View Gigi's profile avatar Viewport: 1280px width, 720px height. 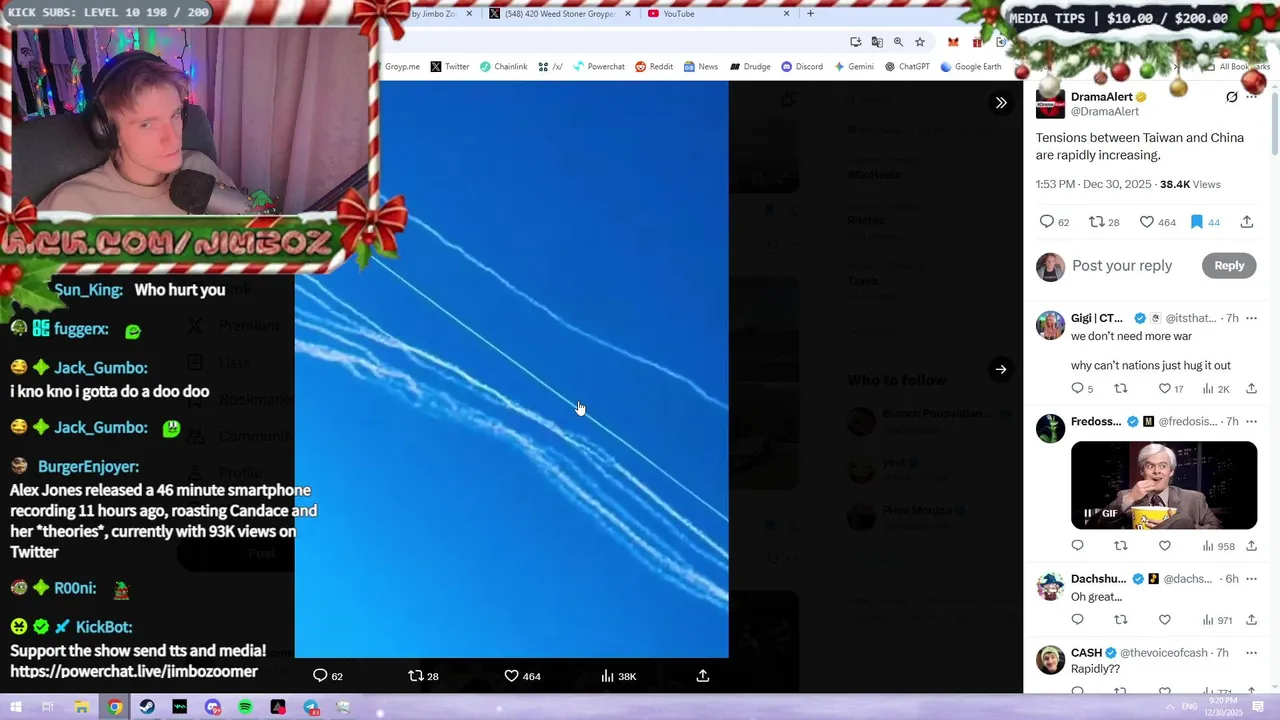click(1050, 325)
